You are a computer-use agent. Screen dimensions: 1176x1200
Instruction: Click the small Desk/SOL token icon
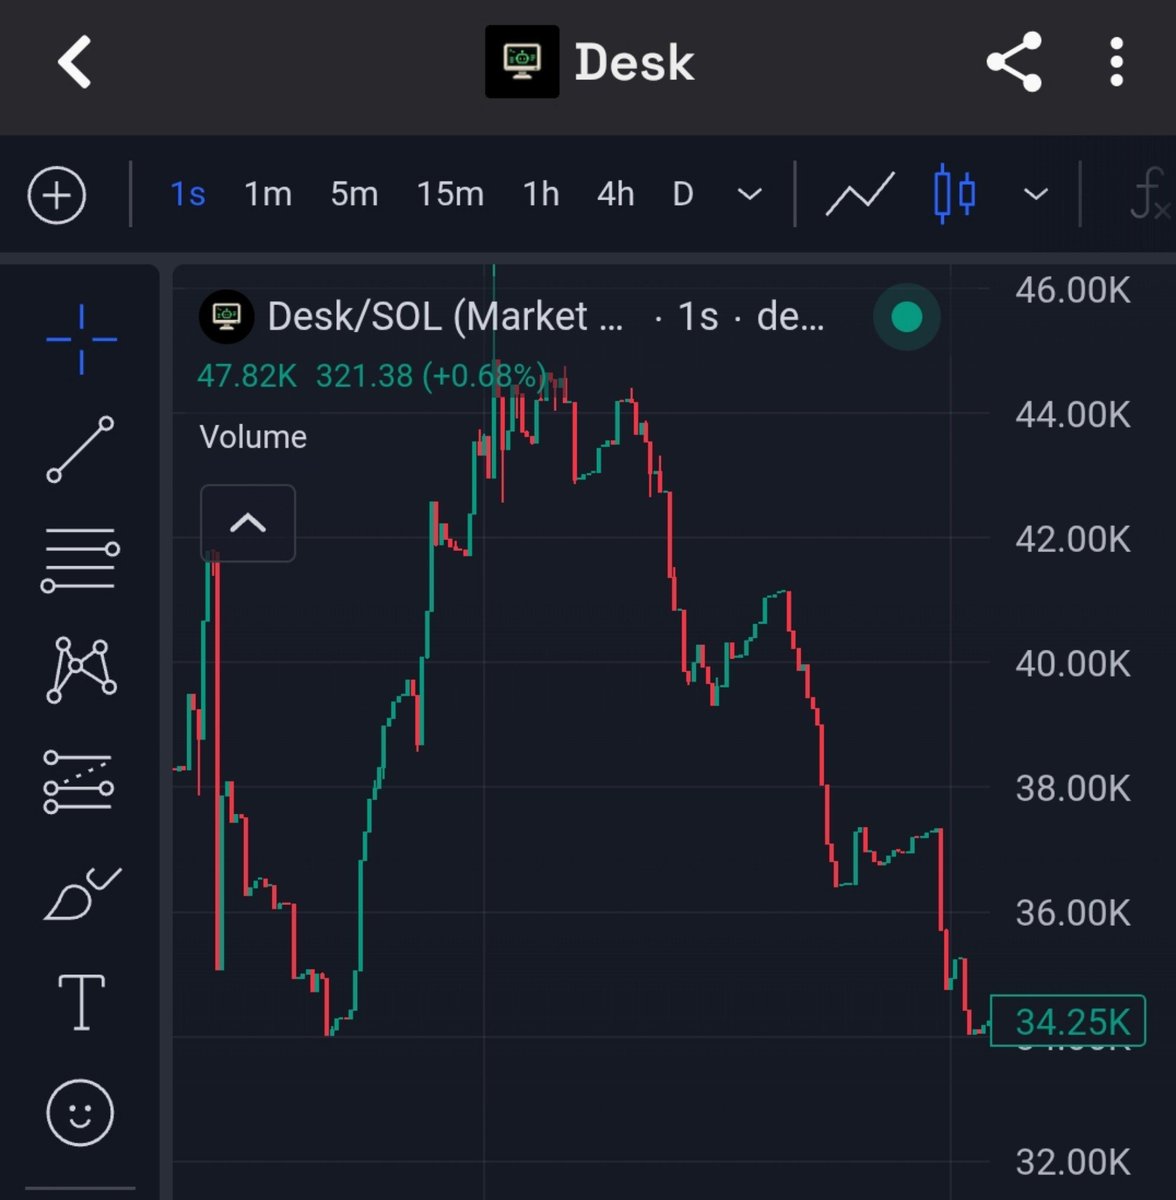pos(227,317)
